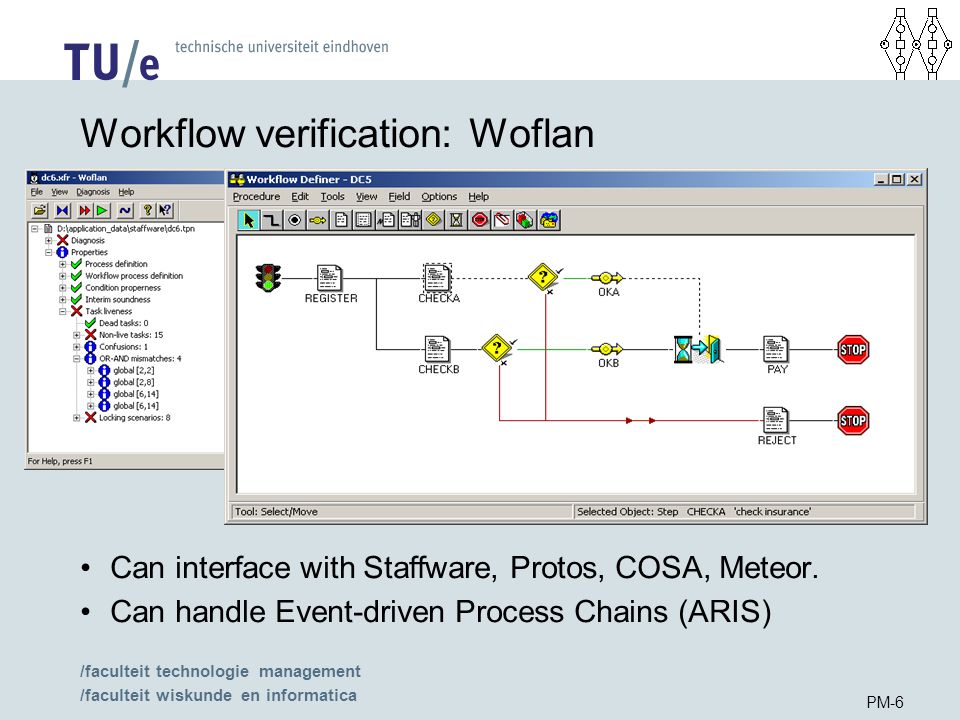The width and height of the screenshot is (960, 720).
Task: Choose the yellow diamond condition tool
Action: point(433,220)
